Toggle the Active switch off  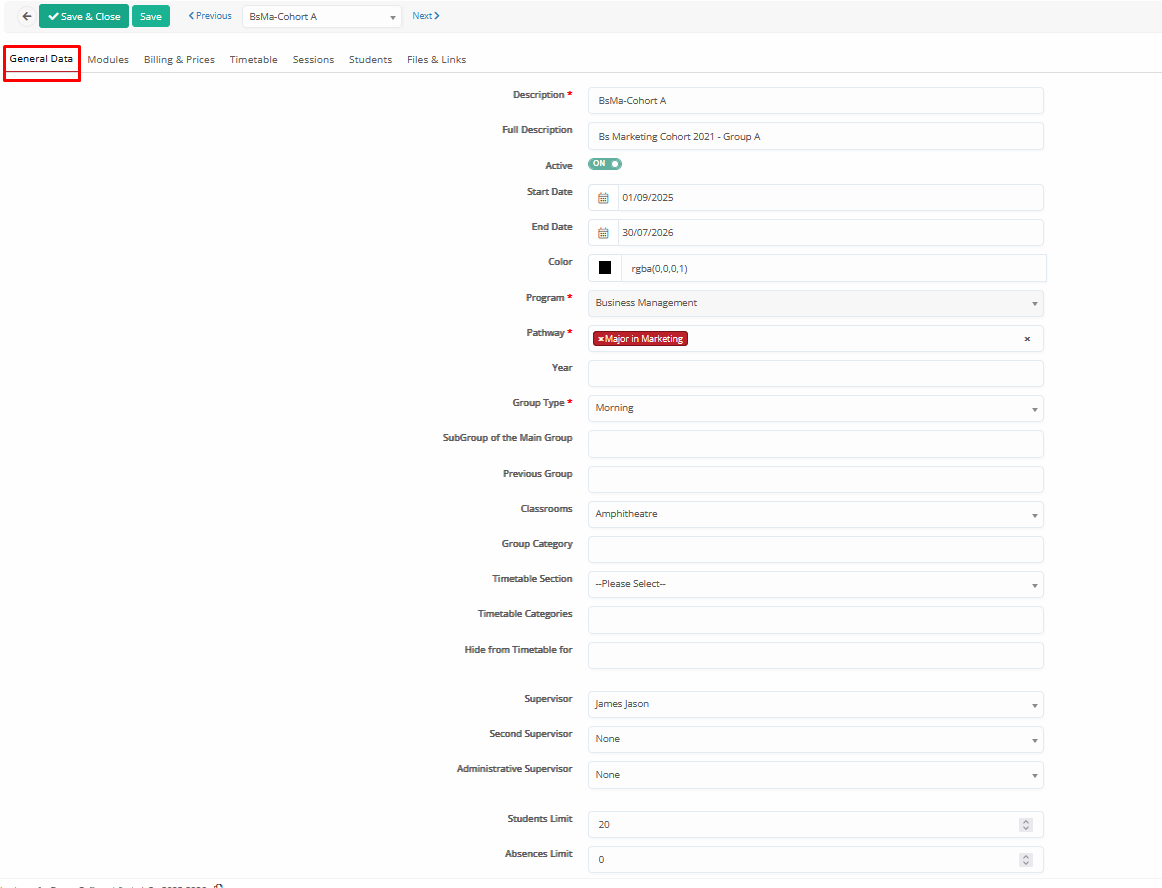pyautogui.click(x=605, y=164)
